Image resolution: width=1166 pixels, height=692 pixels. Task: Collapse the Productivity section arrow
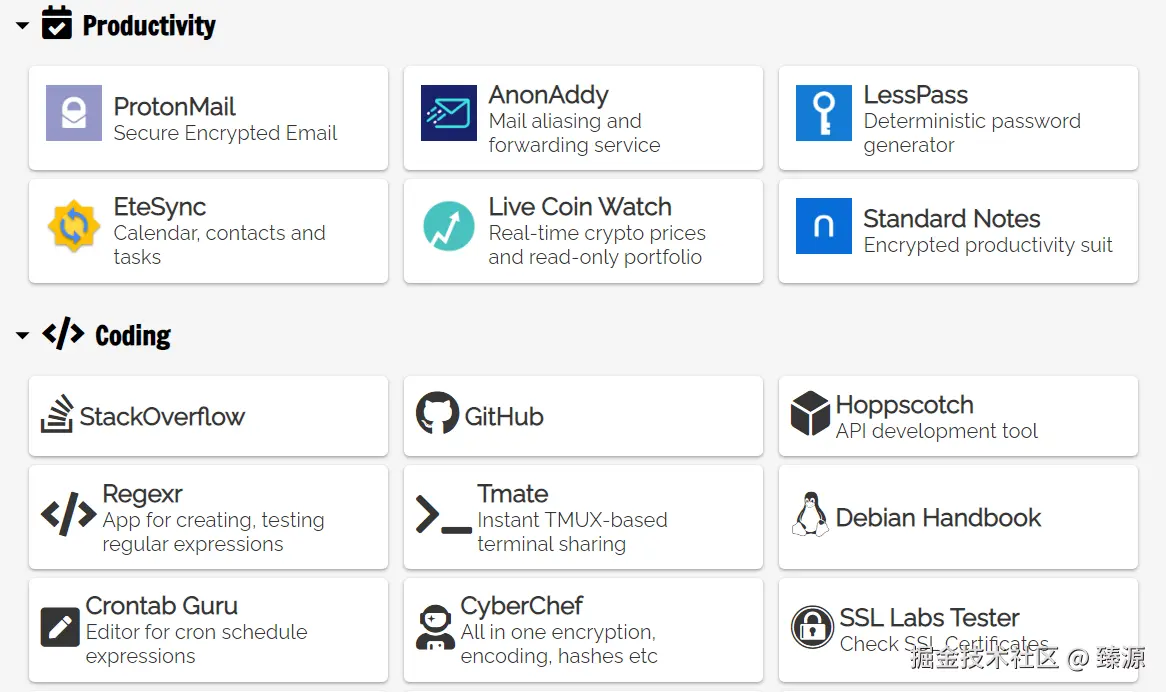[22, 27]
